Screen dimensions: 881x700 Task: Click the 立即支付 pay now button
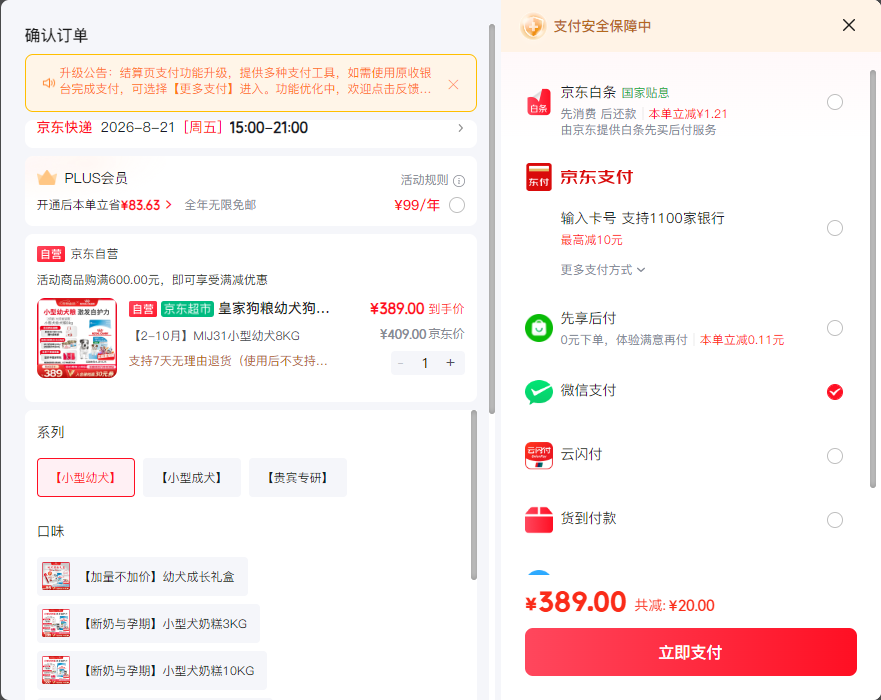tap(691, 652)
